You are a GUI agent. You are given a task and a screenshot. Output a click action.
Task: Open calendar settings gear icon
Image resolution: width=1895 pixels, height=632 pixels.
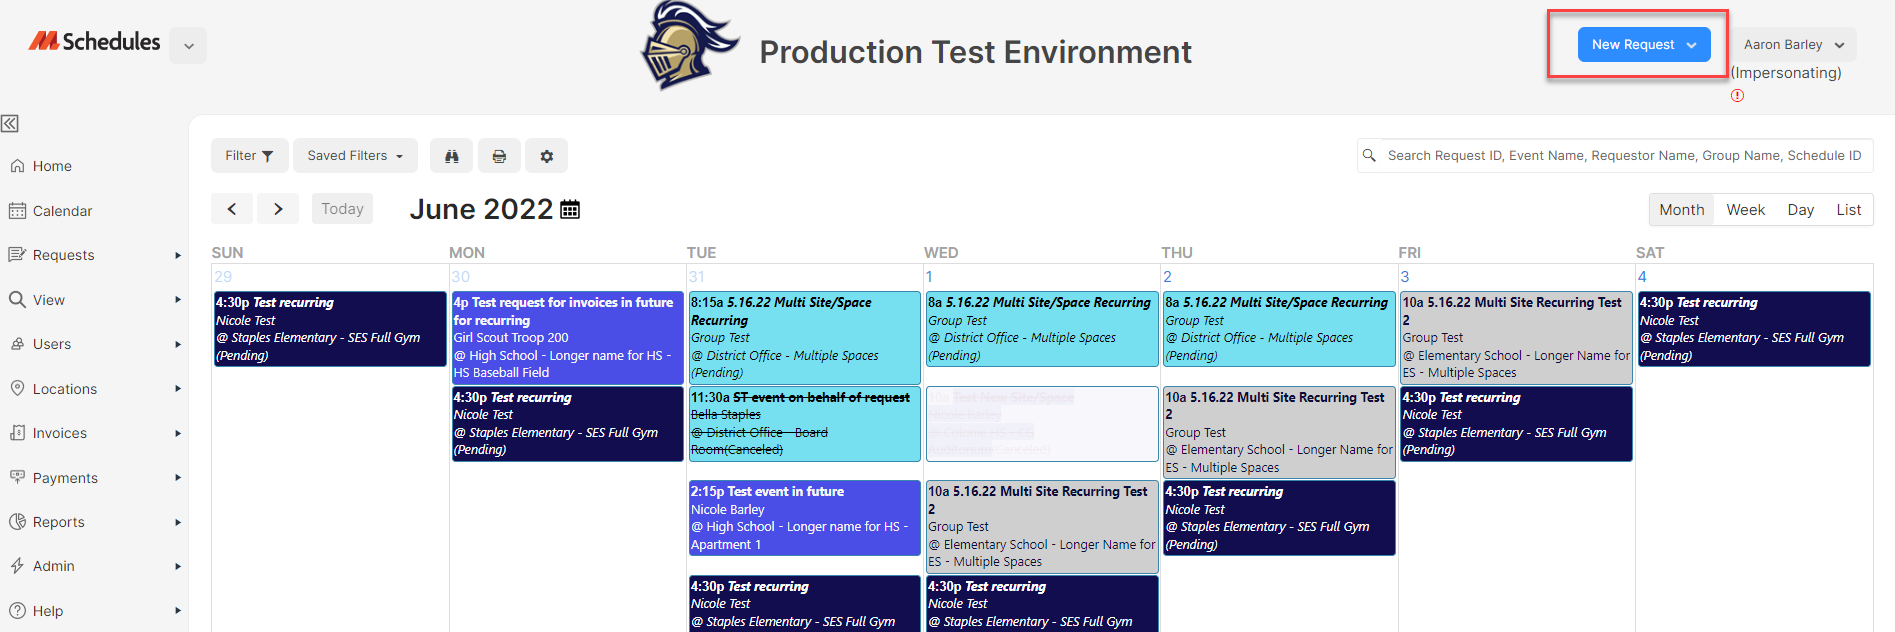[x=546, y=156]
